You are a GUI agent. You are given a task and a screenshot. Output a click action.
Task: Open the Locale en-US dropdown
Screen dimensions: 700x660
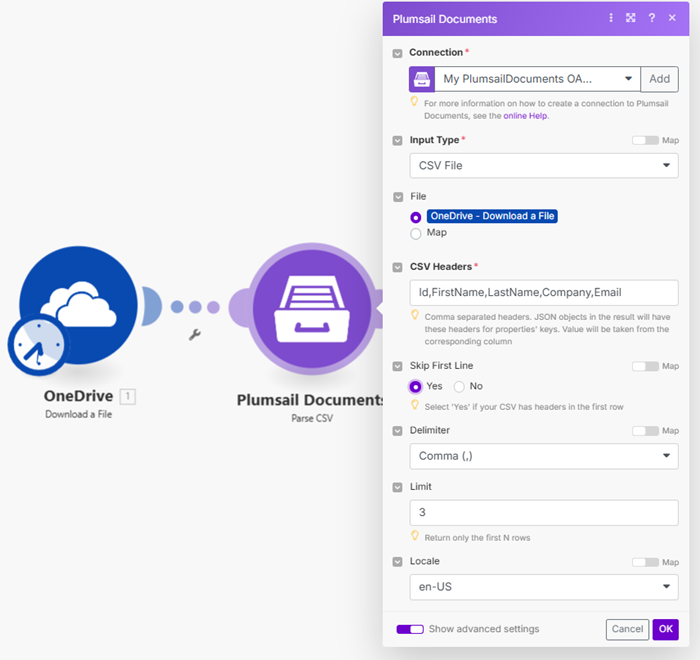click(x=544, y=587)
